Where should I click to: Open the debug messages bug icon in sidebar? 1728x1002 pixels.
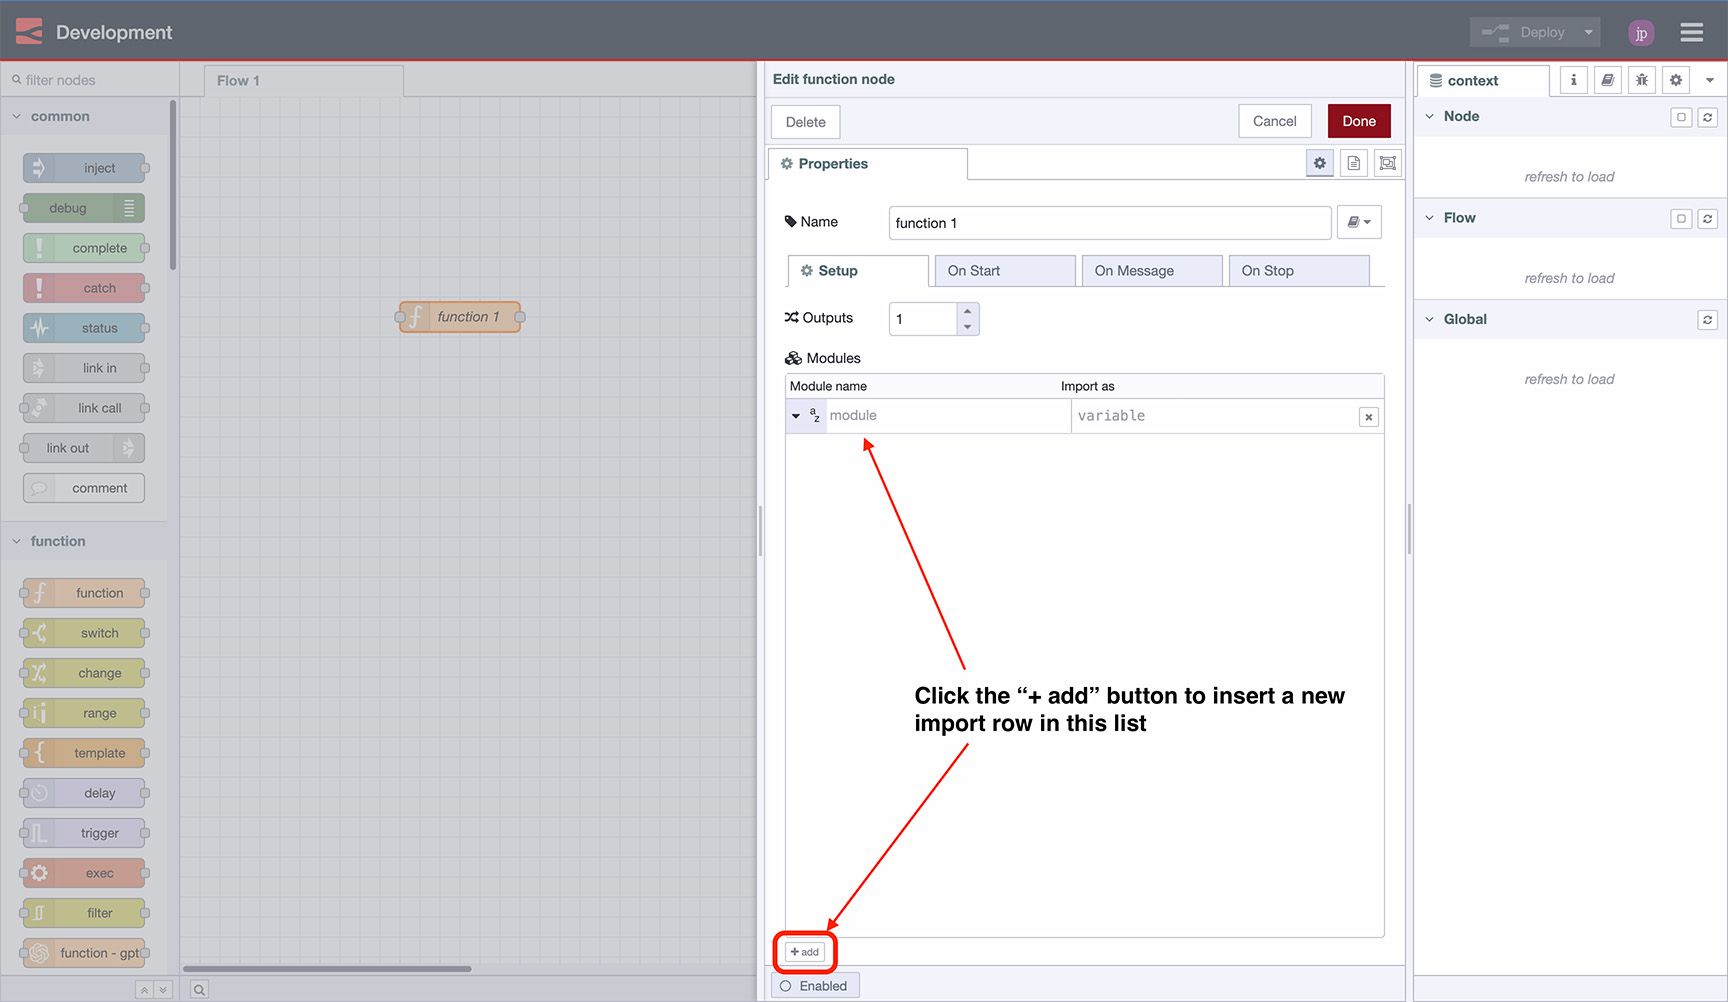1641,80
